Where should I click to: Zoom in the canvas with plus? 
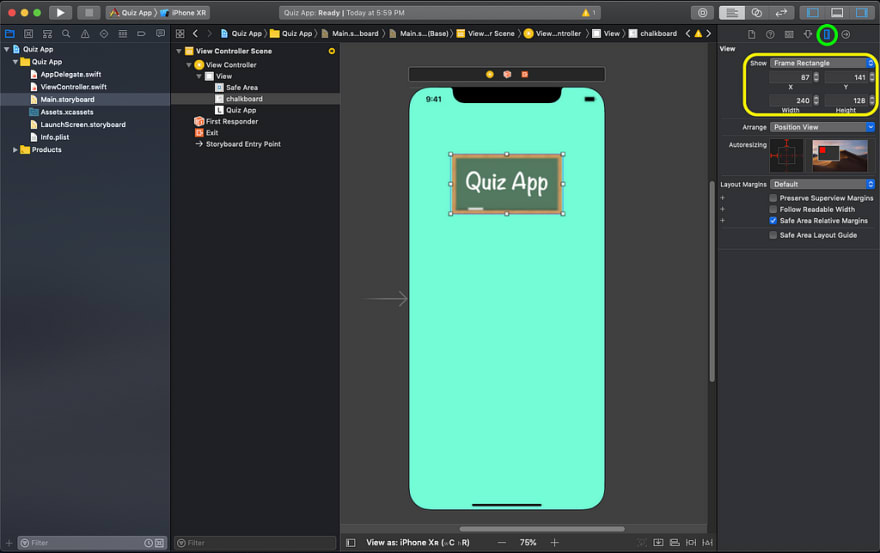point(554,542)
